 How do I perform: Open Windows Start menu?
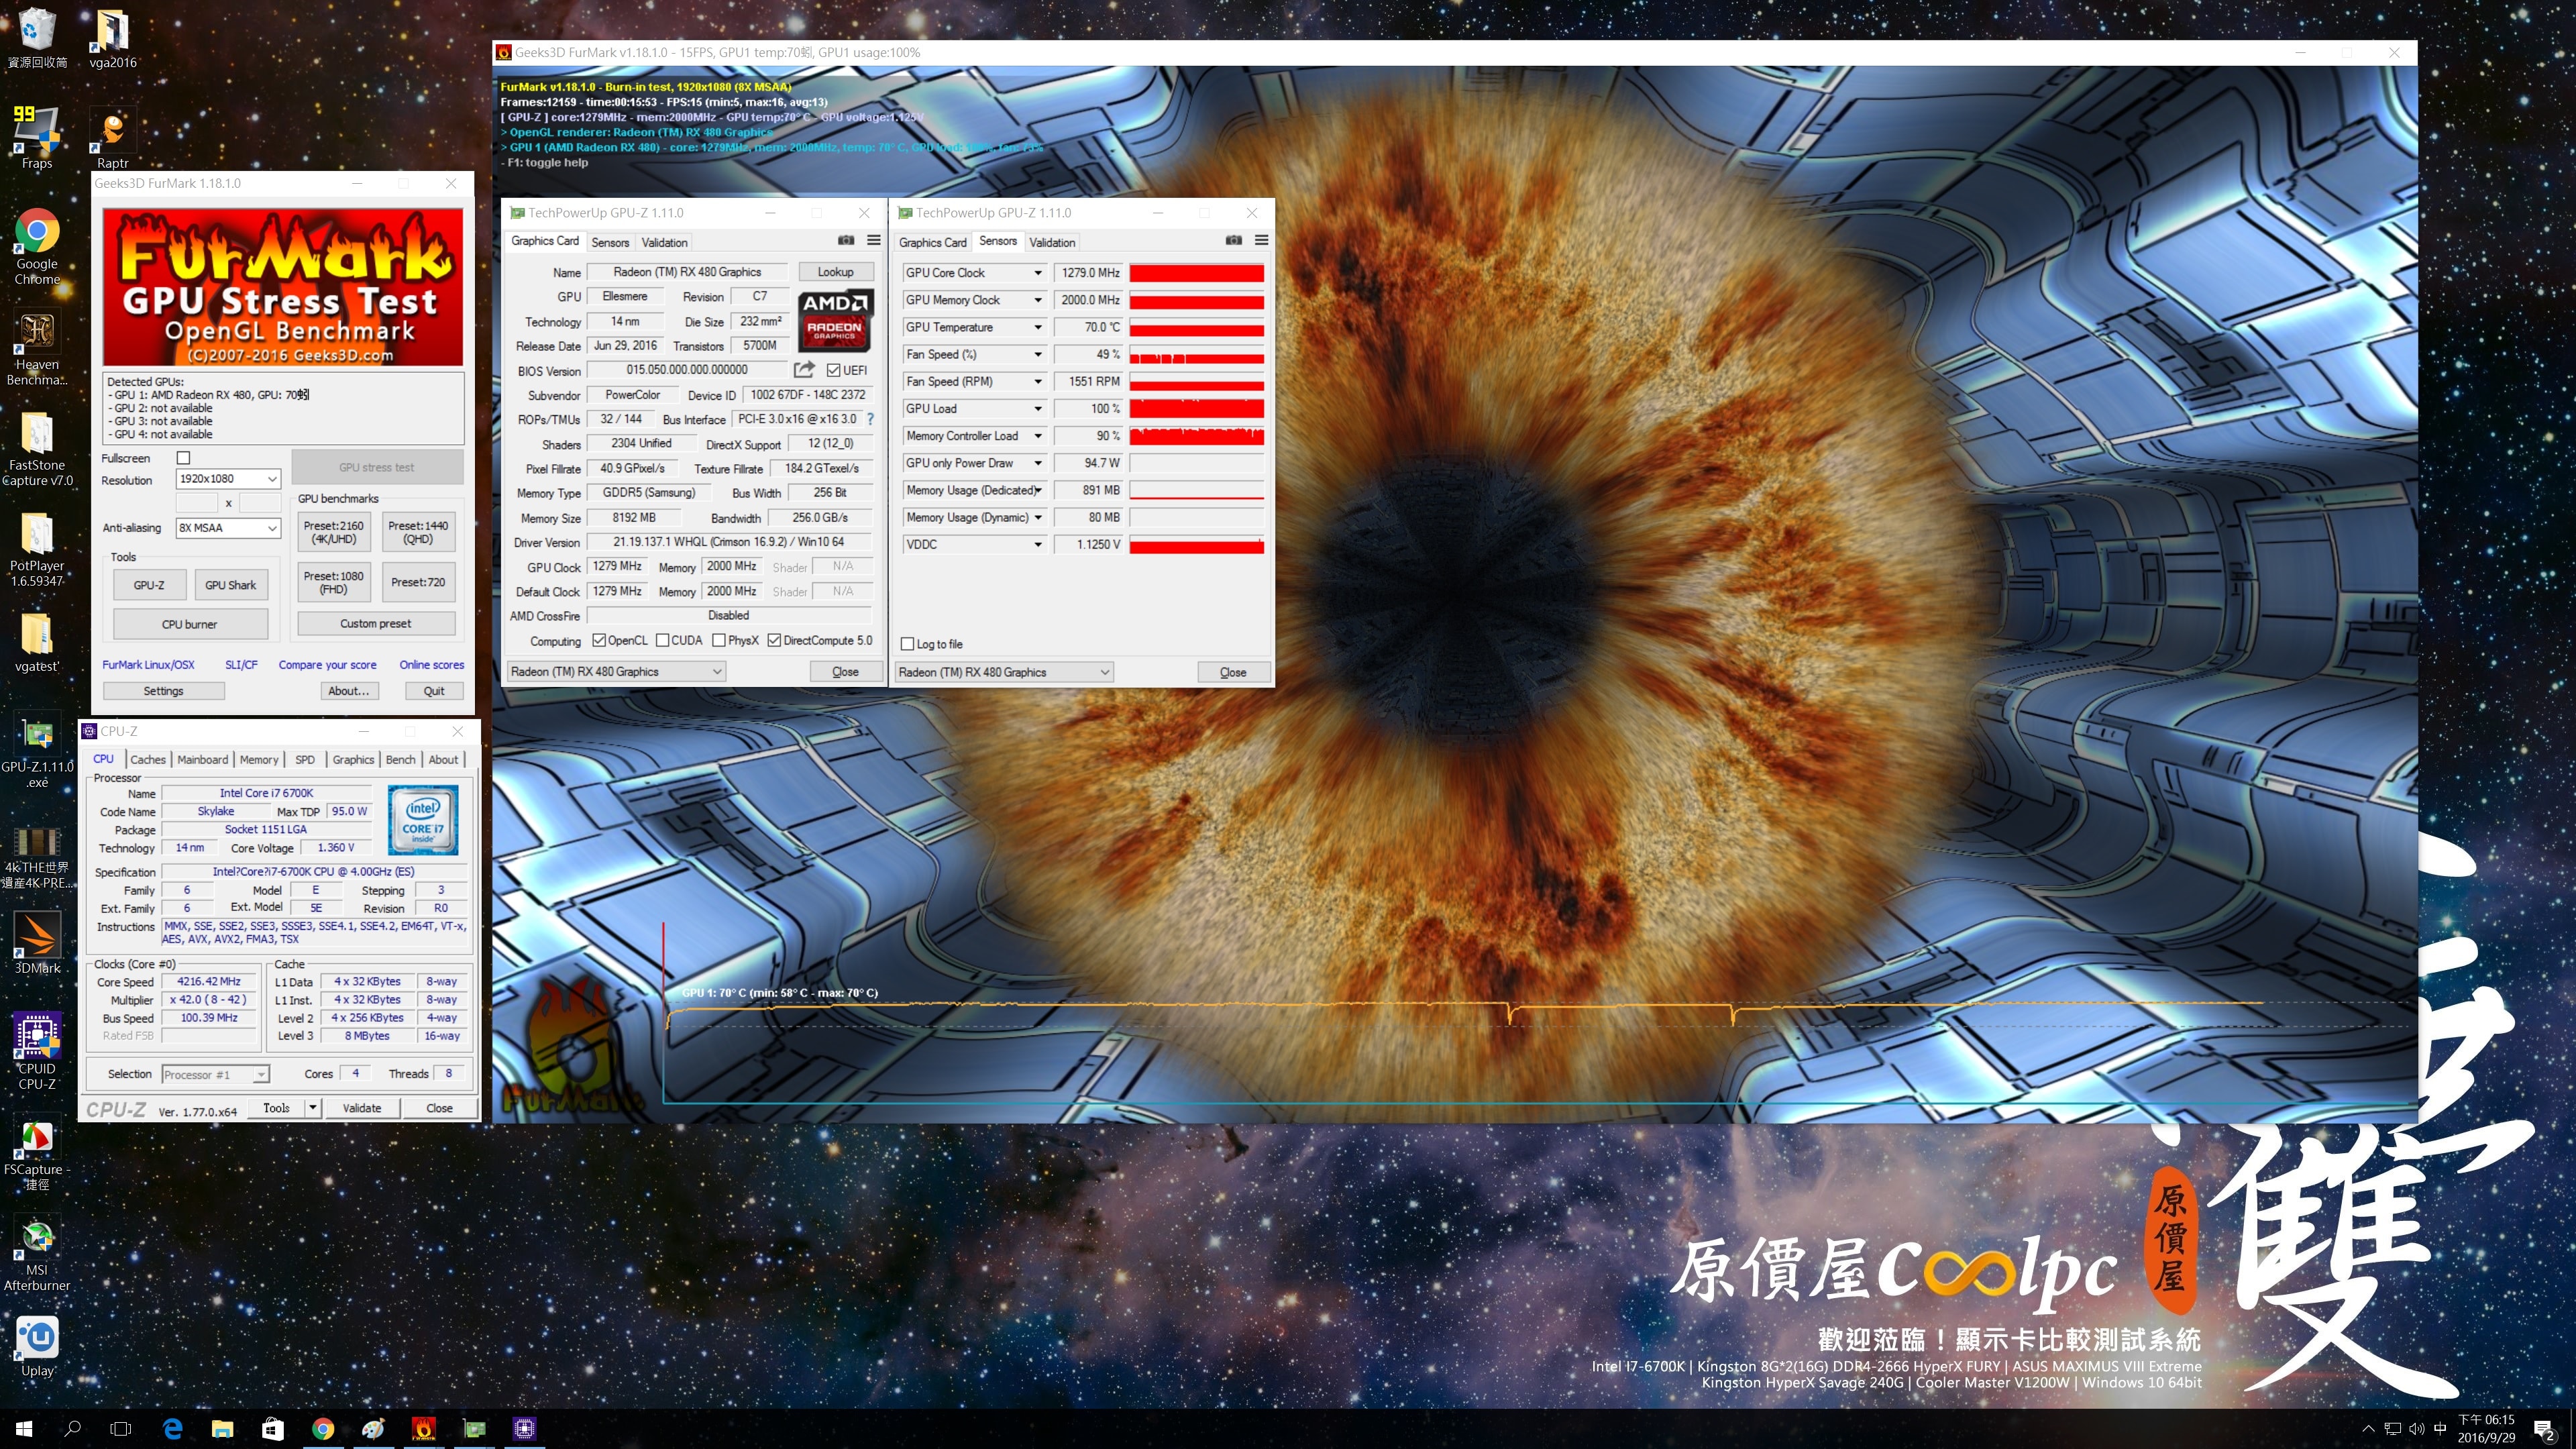[24, 1429]
